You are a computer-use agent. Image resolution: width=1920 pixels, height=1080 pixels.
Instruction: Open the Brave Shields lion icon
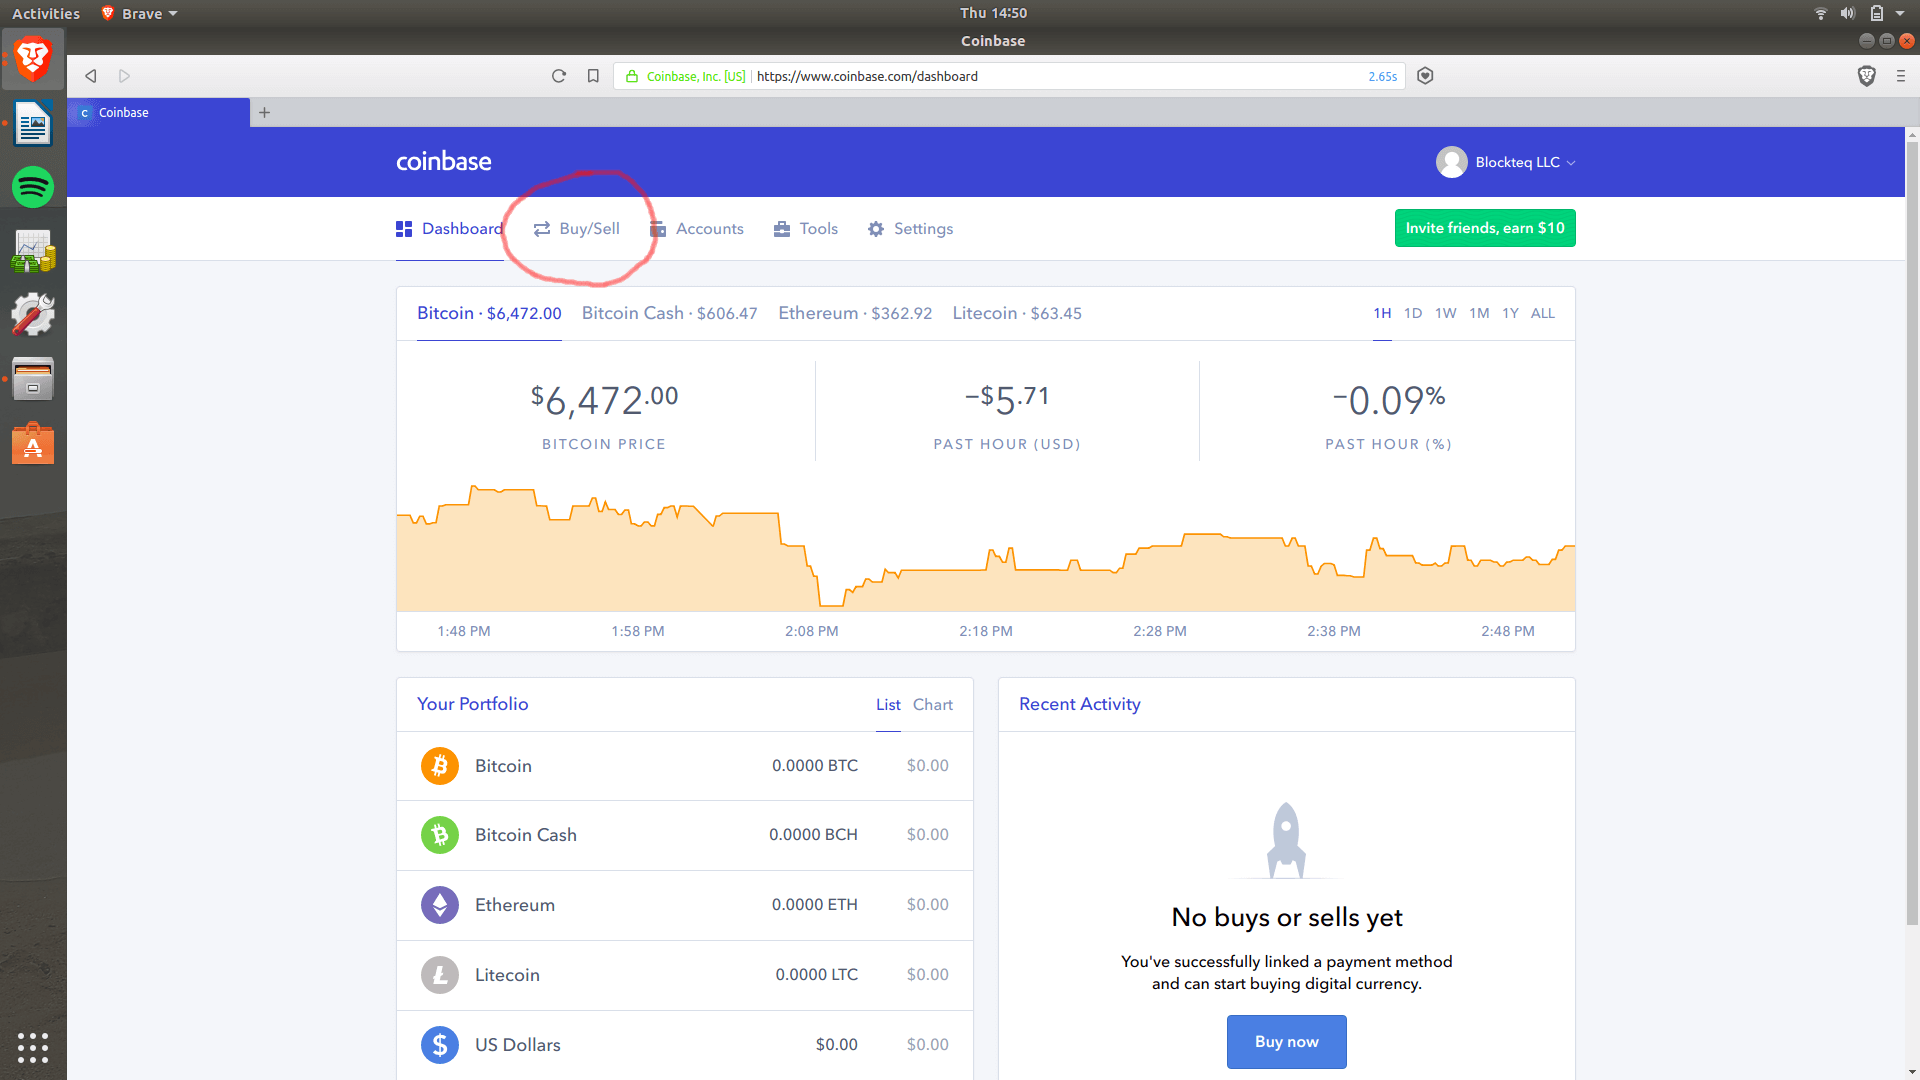pyautogui.click(x=1866, y=76)
